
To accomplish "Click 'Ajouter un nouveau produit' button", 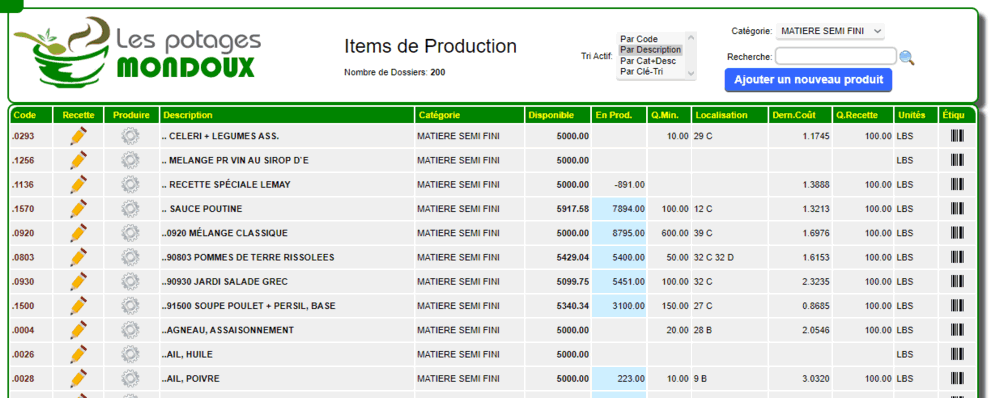I will click(808, 80).
